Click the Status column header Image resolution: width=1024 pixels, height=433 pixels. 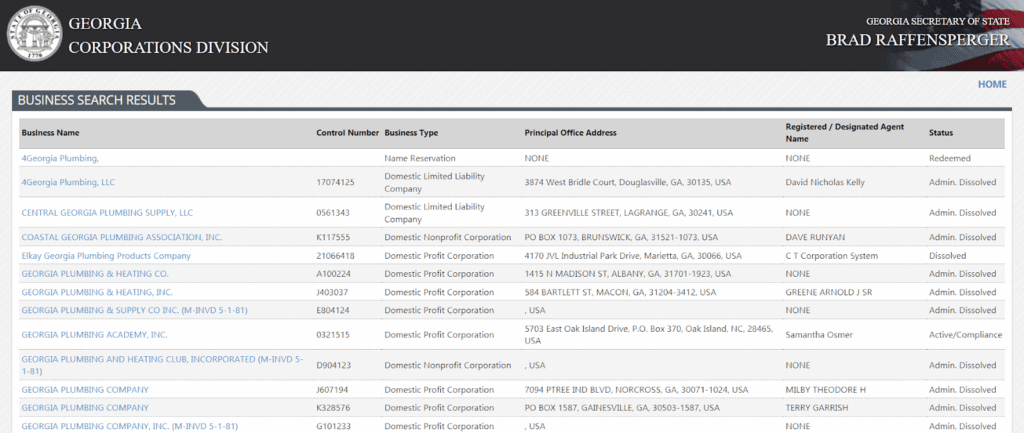tap(940, 133)
